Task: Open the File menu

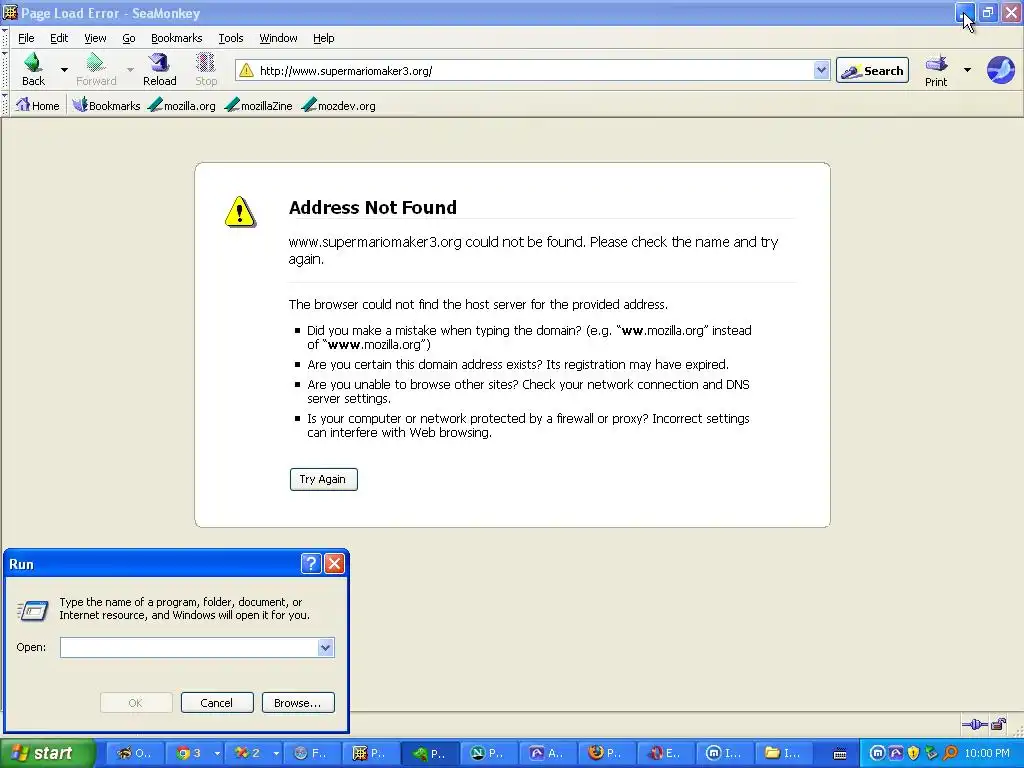Action: pyautogui.click(x=26, y=38)
